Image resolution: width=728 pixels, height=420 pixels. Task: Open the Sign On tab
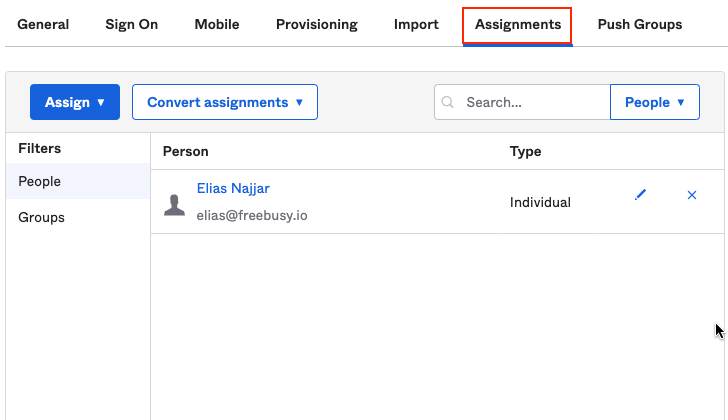[132, 24]
